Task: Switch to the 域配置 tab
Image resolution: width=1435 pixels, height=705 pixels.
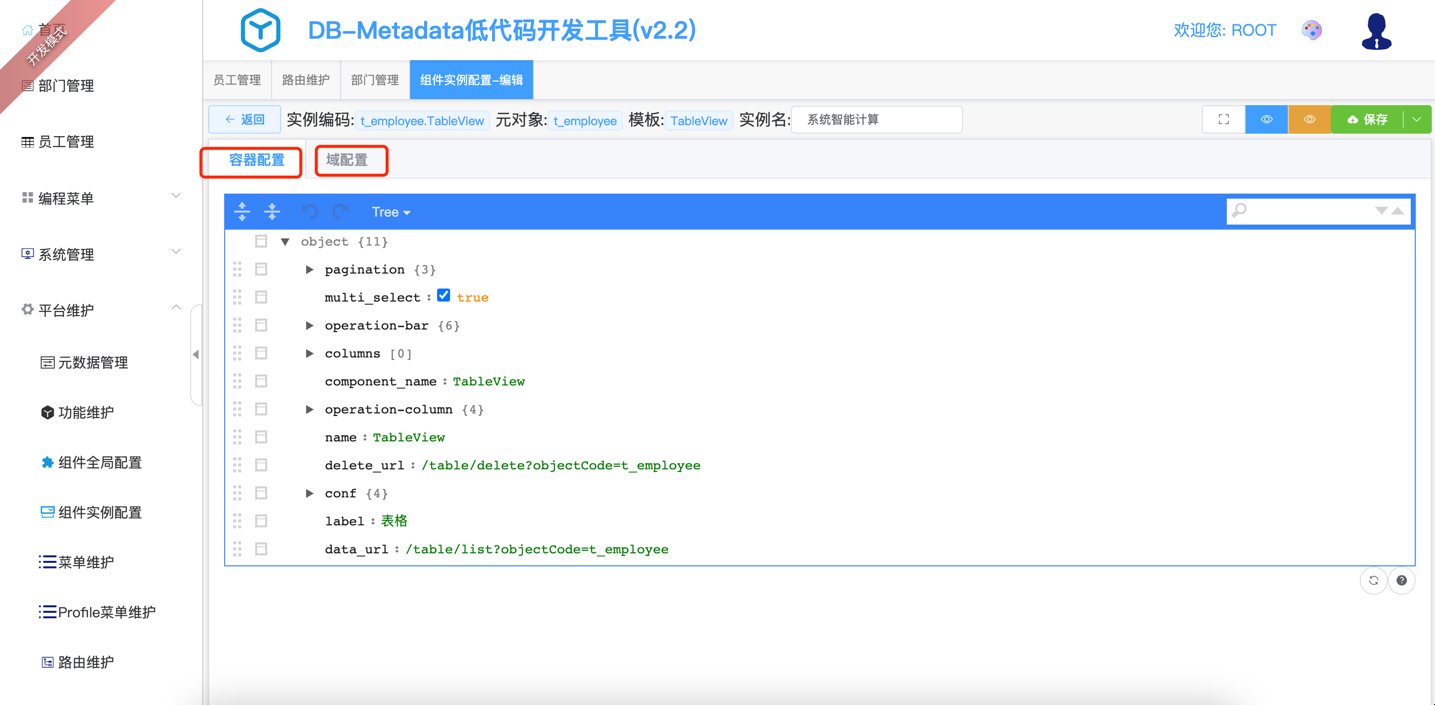Action: point(347,160)
